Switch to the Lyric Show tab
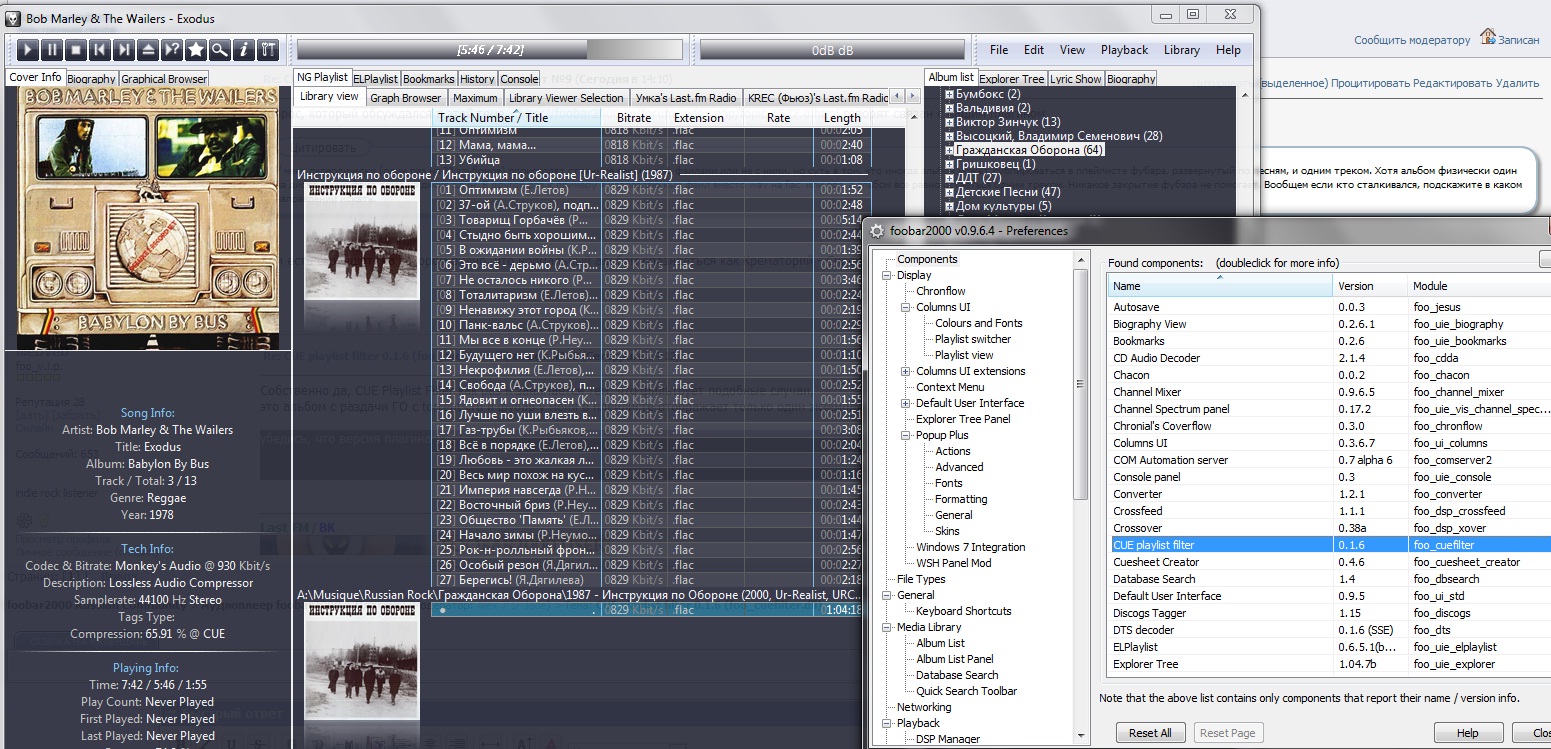 click(x=1076, y=79)
